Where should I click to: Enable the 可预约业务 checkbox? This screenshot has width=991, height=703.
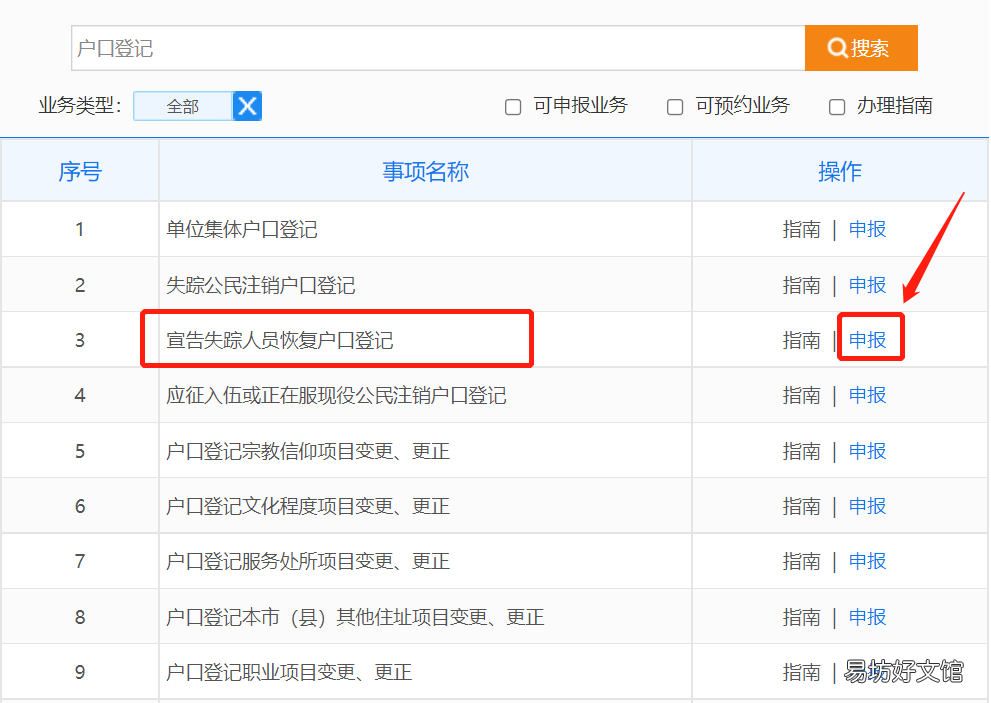click(675, 107)
